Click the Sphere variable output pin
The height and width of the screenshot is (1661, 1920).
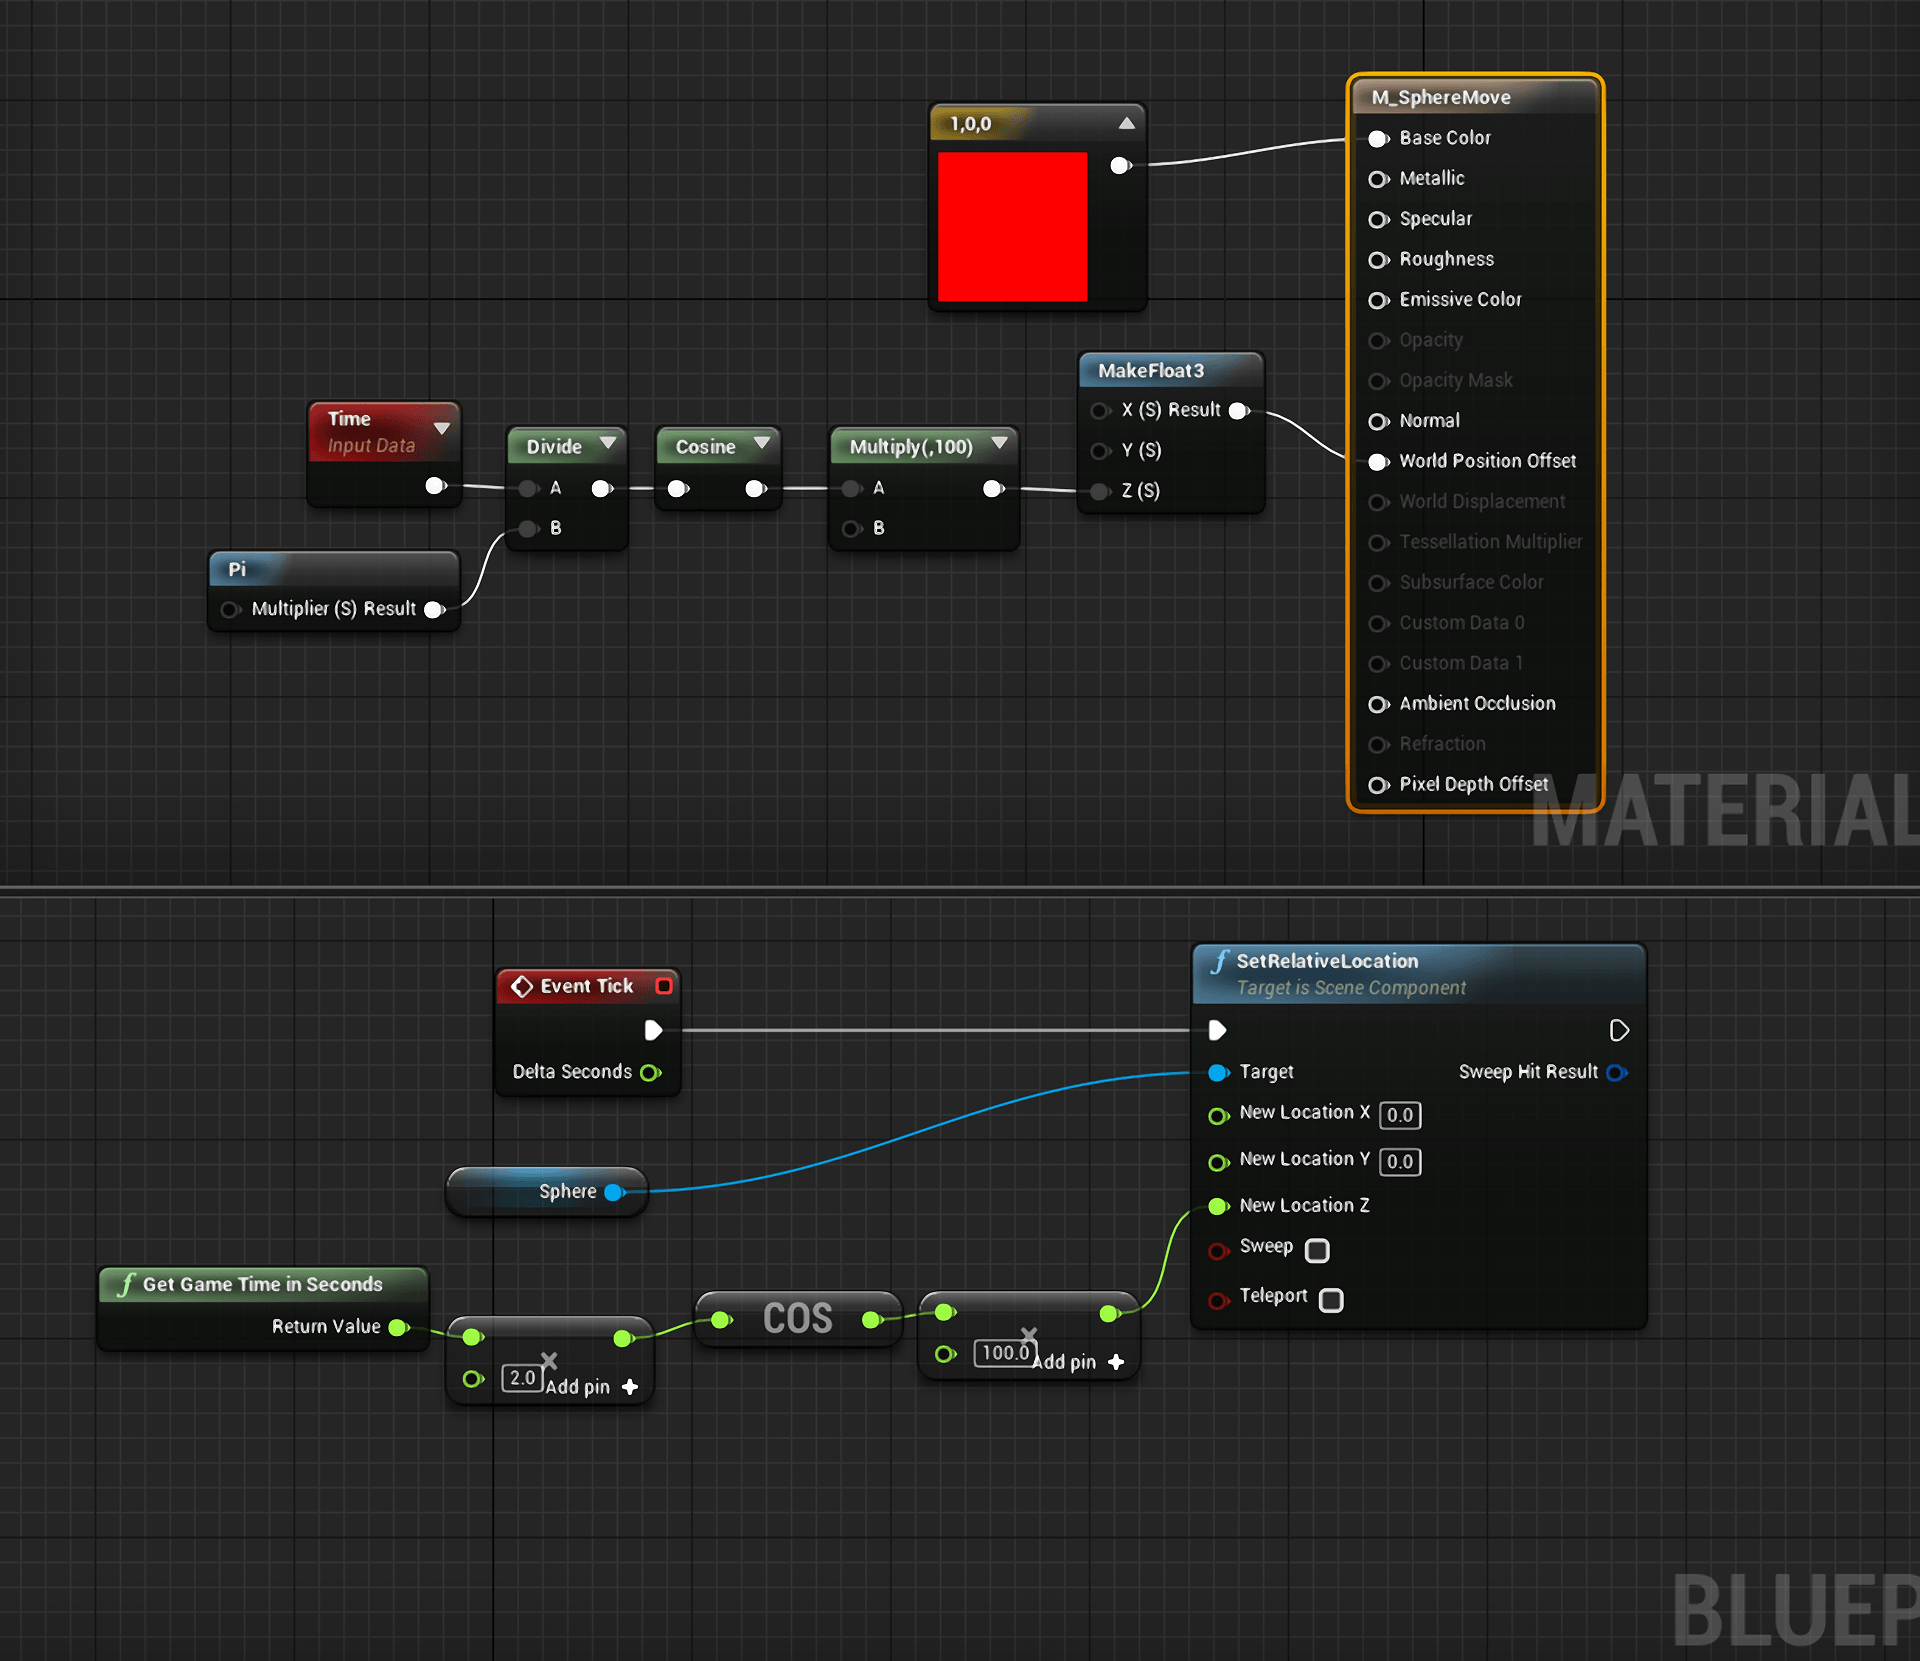[615, 1192]
